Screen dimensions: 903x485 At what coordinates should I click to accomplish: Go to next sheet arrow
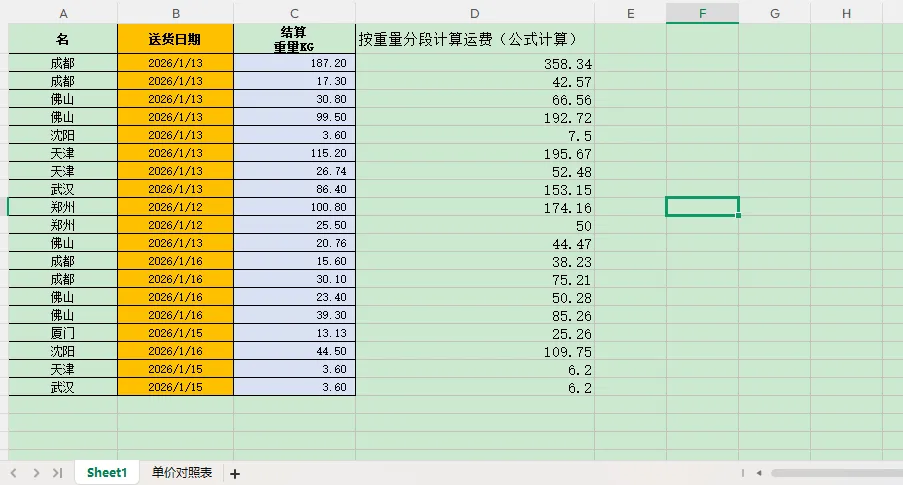[36, 473]
